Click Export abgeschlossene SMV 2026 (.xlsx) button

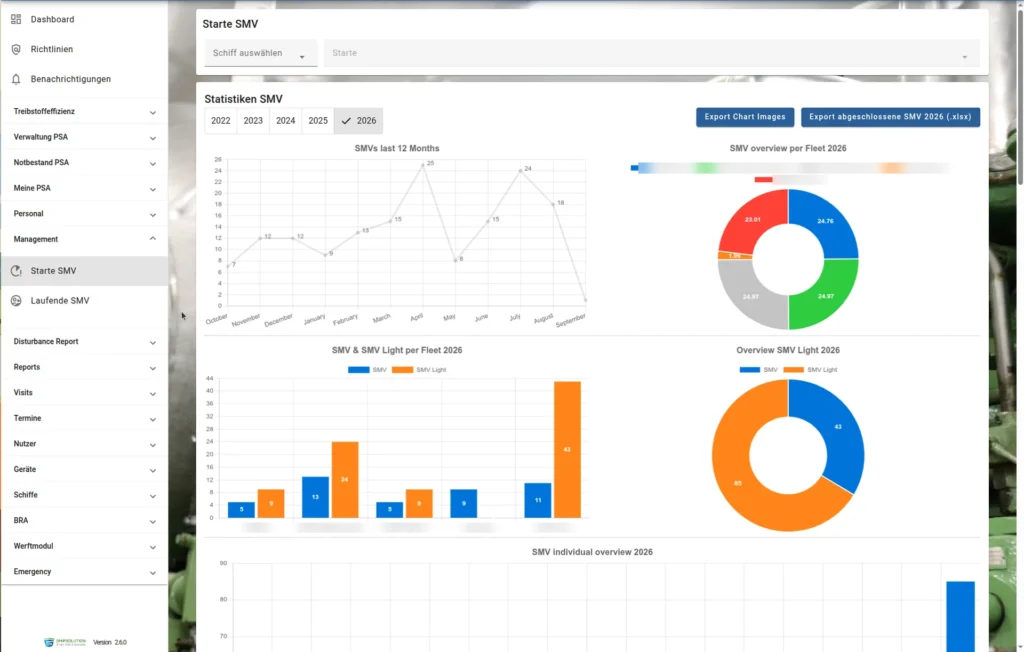click(890, 117)
